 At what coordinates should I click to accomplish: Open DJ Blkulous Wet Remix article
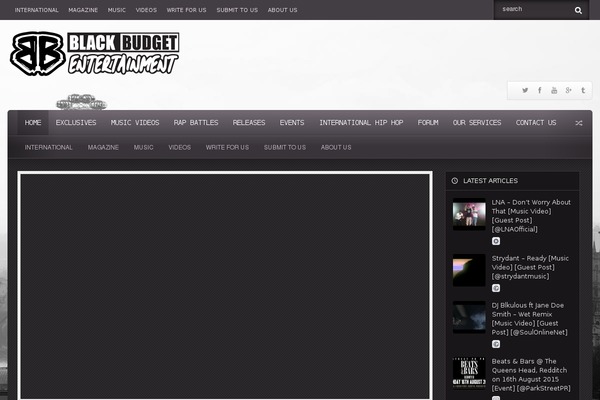(530, 319)
